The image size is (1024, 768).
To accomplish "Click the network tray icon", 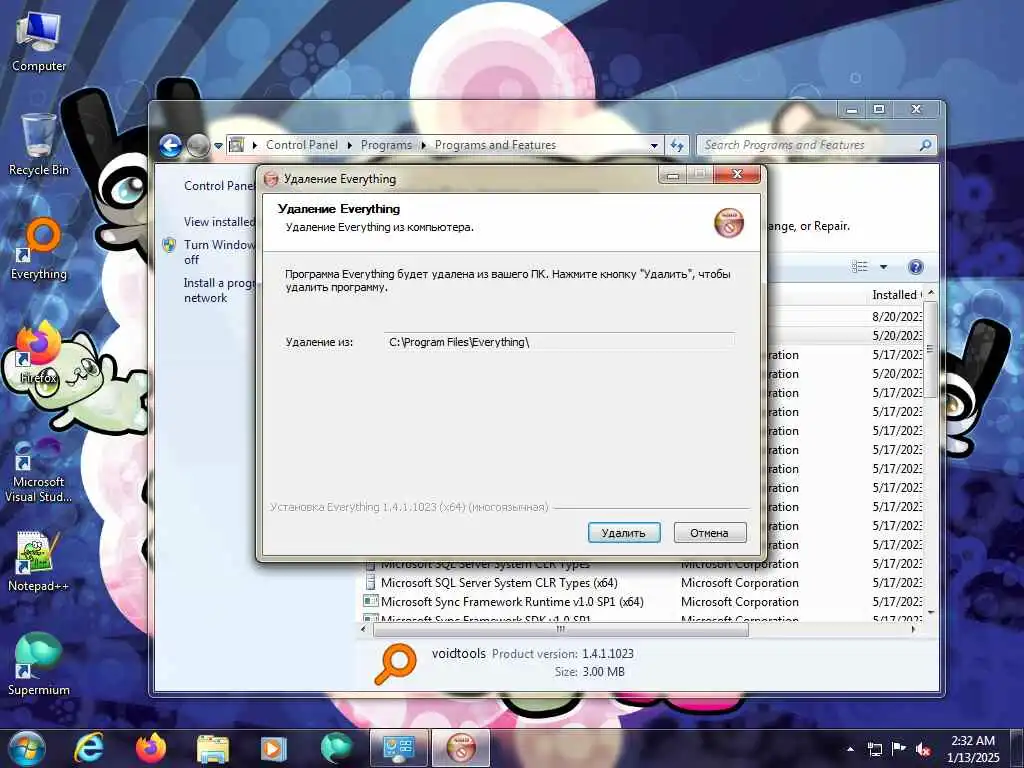I will tap(874, 749).
